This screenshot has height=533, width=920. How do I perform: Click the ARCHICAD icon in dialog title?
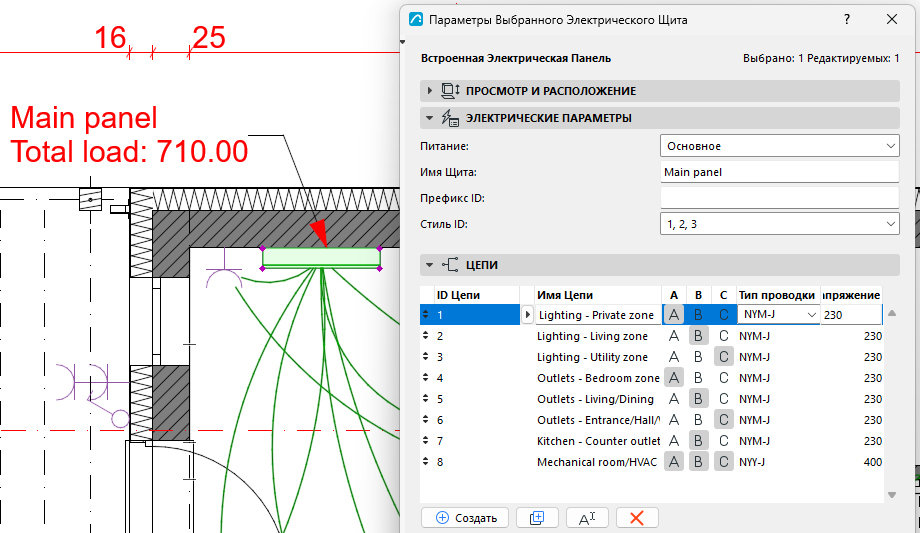pos(416,19)
